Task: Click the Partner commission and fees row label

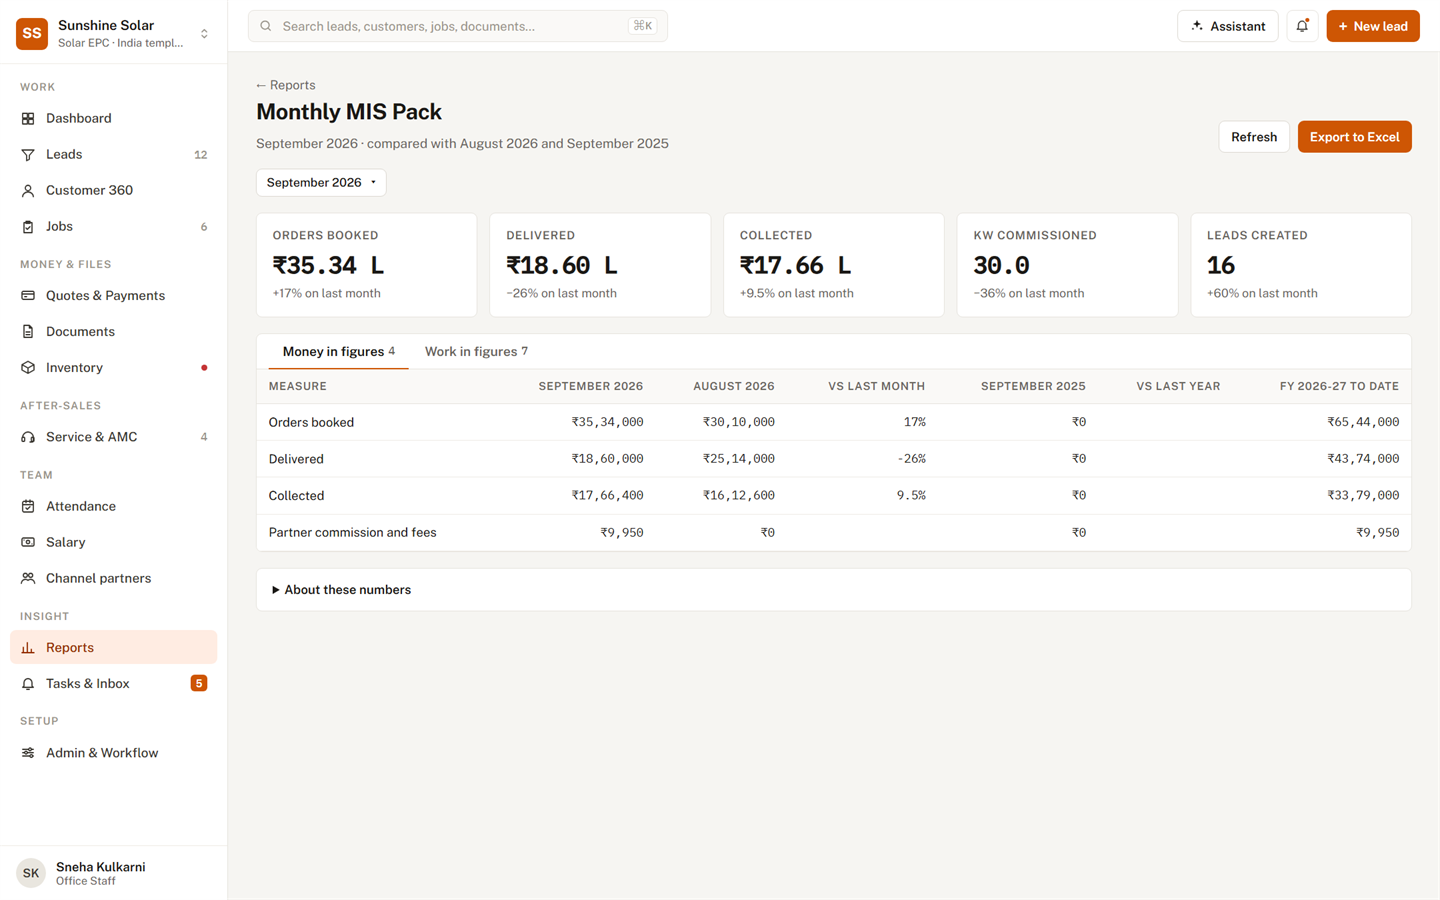Action: (x=352, y=532)
